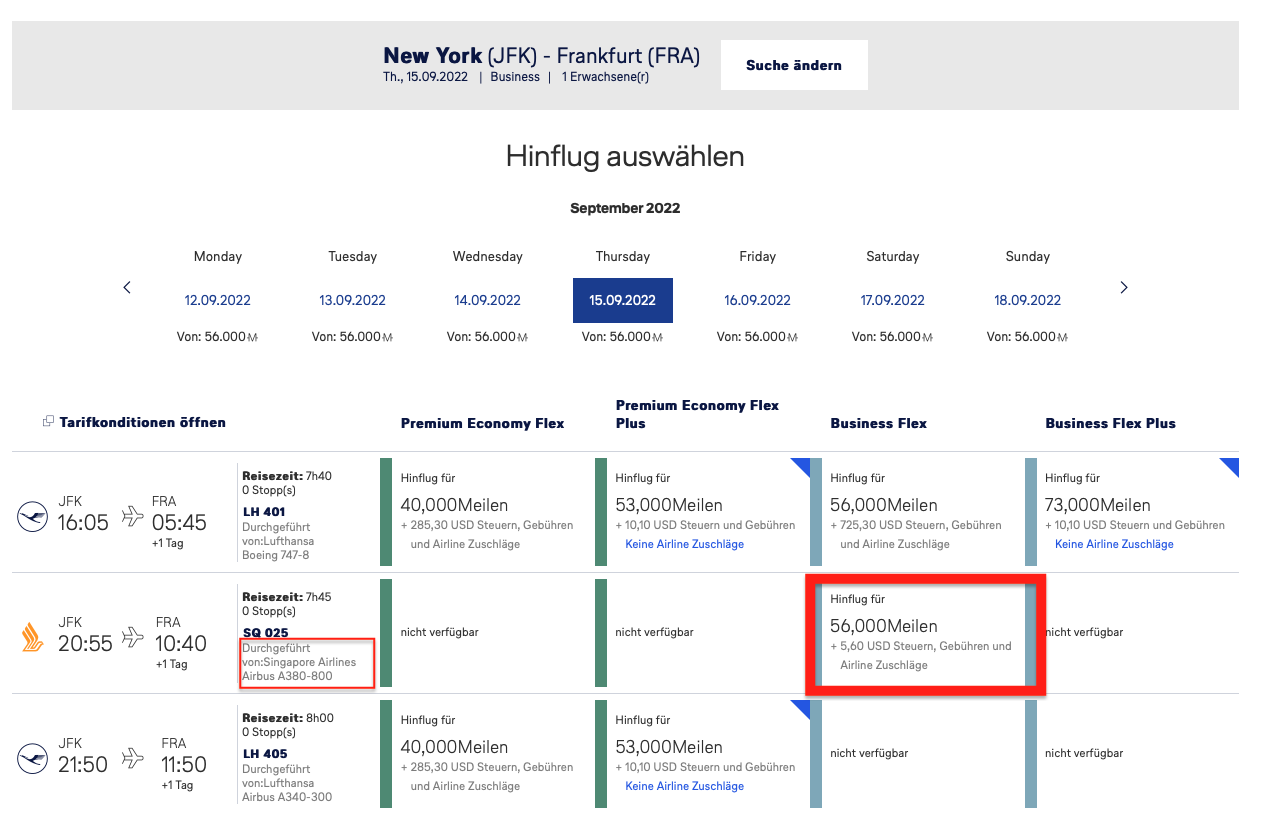This screenshot has width=1266, height=814.
Task: Go to previous week with left arrow
Action: click(x=127, y=288)
